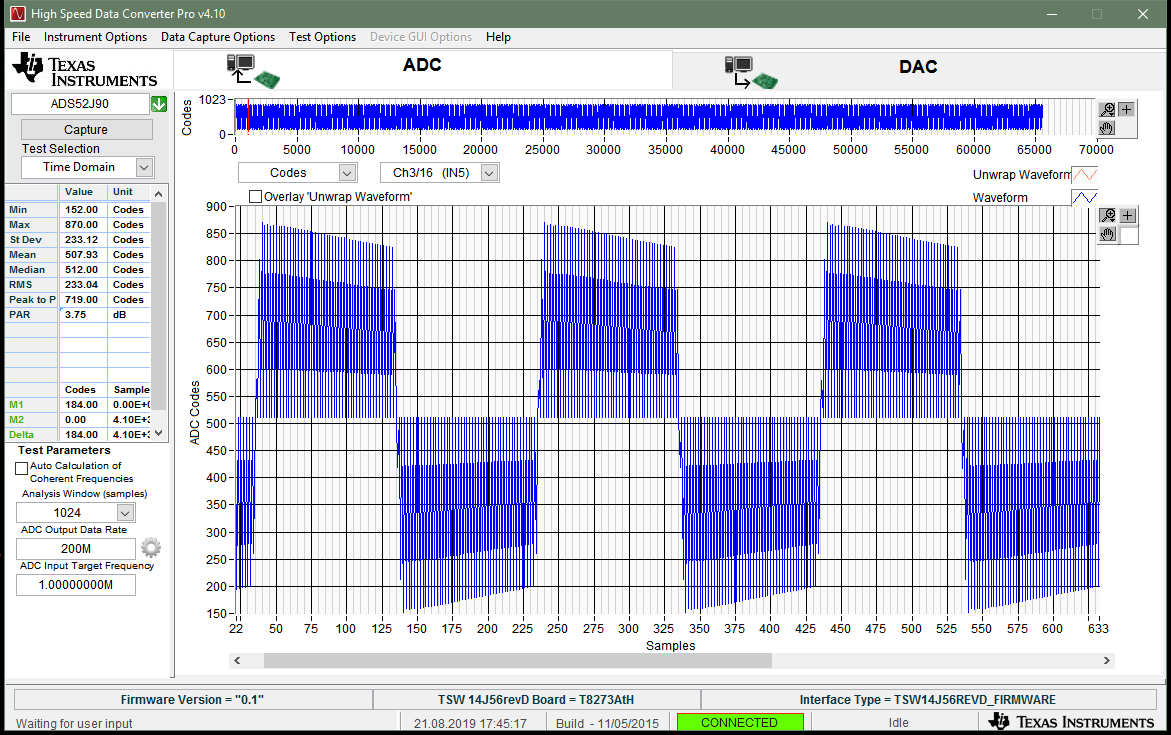Image resolution: width=1171 pixels, height=735 pixels.
Task: Open the Test Selection Time Domain dropdown
Action: click(144, 167)
